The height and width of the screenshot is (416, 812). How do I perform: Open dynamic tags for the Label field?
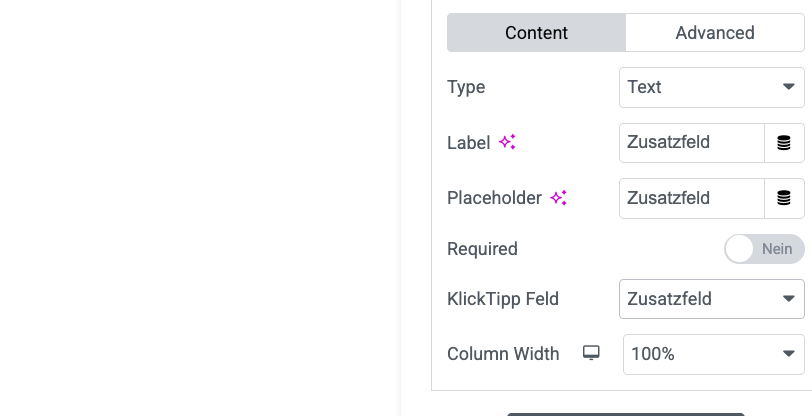(784, 143)
